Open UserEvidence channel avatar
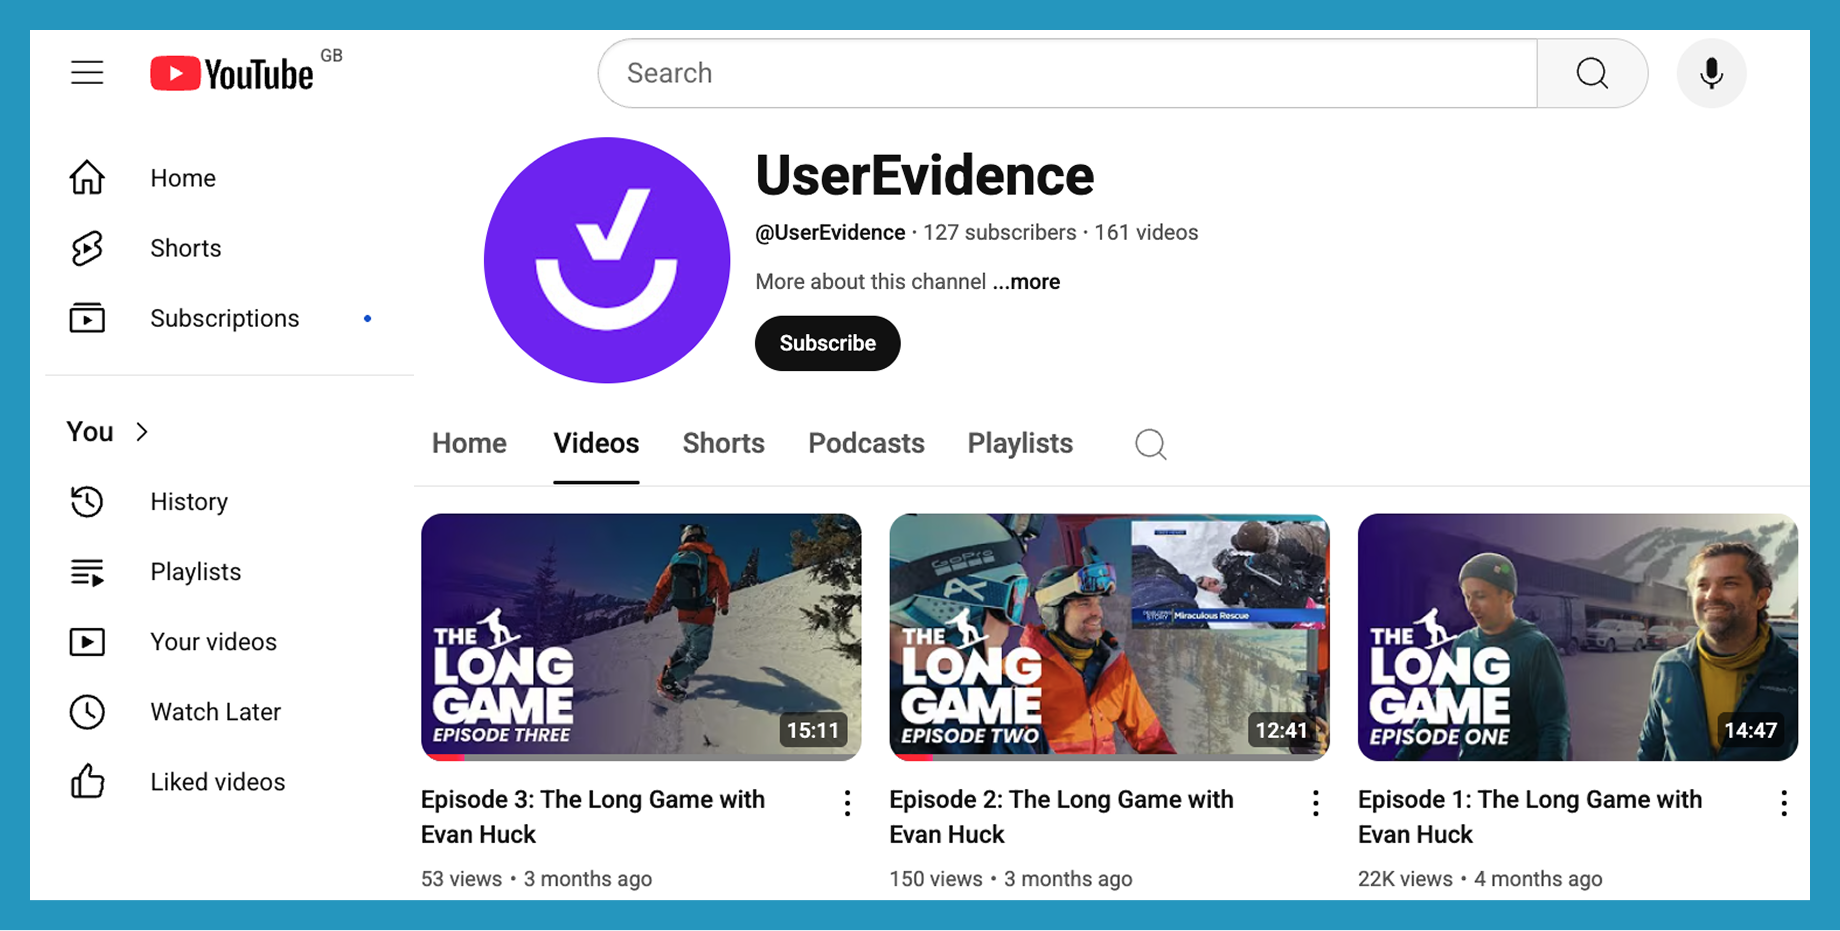 click(607, 260)
